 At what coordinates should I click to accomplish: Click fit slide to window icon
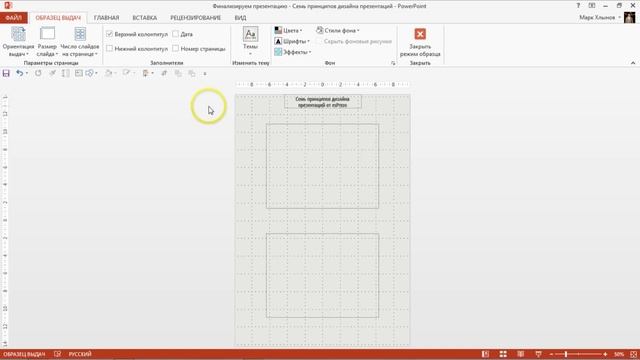(x=633, y=354)
